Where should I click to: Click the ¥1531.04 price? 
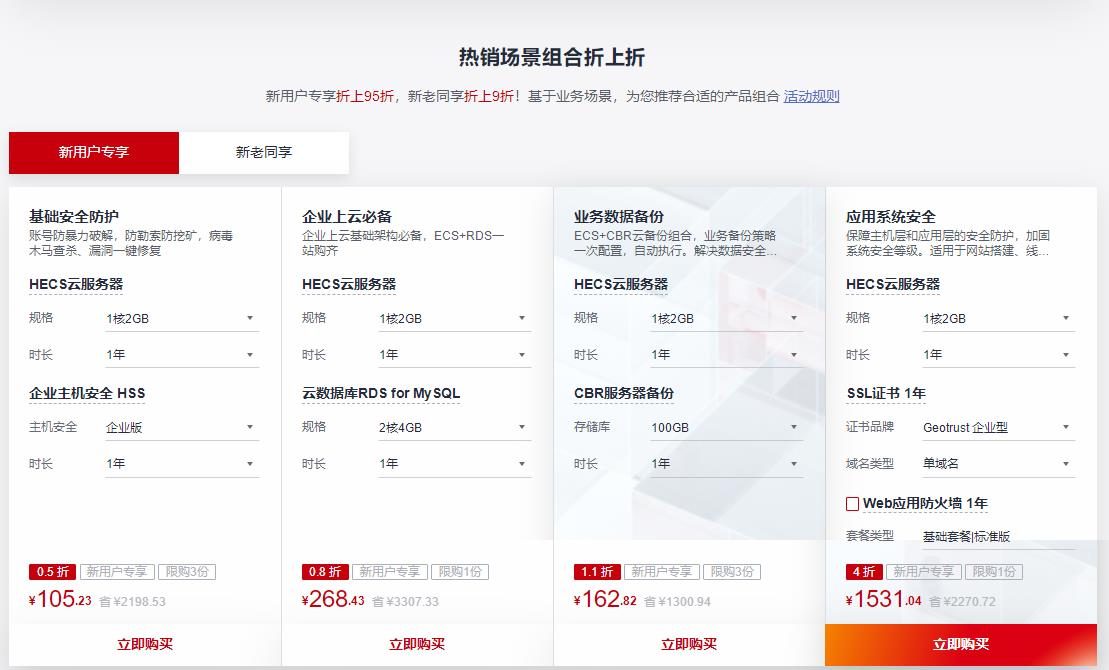(883, 599)
